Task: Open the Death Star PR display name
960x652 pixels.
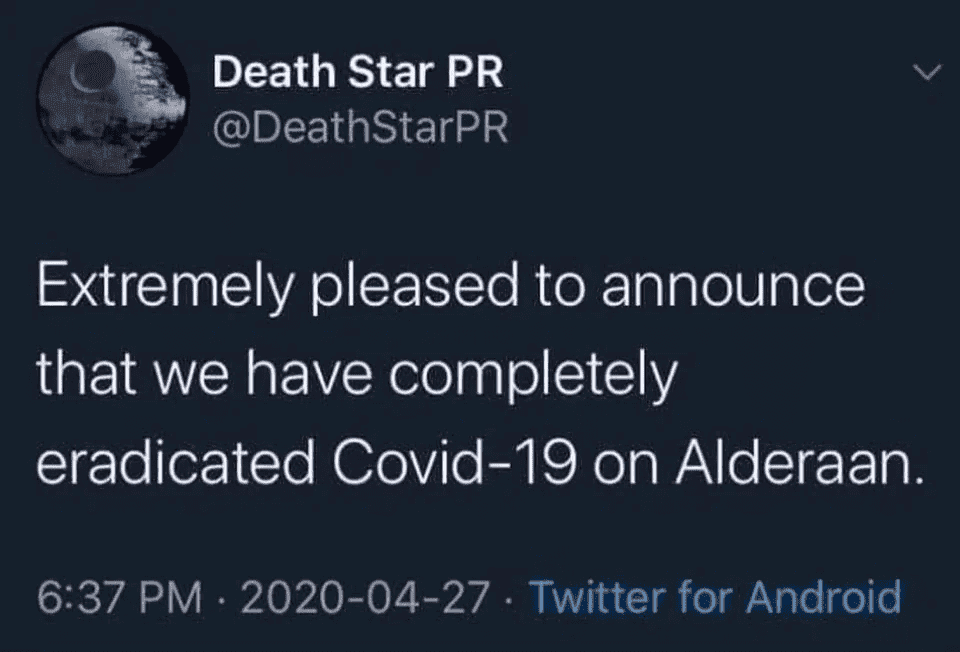Action: pyautogui.click(x=359, y=72)
